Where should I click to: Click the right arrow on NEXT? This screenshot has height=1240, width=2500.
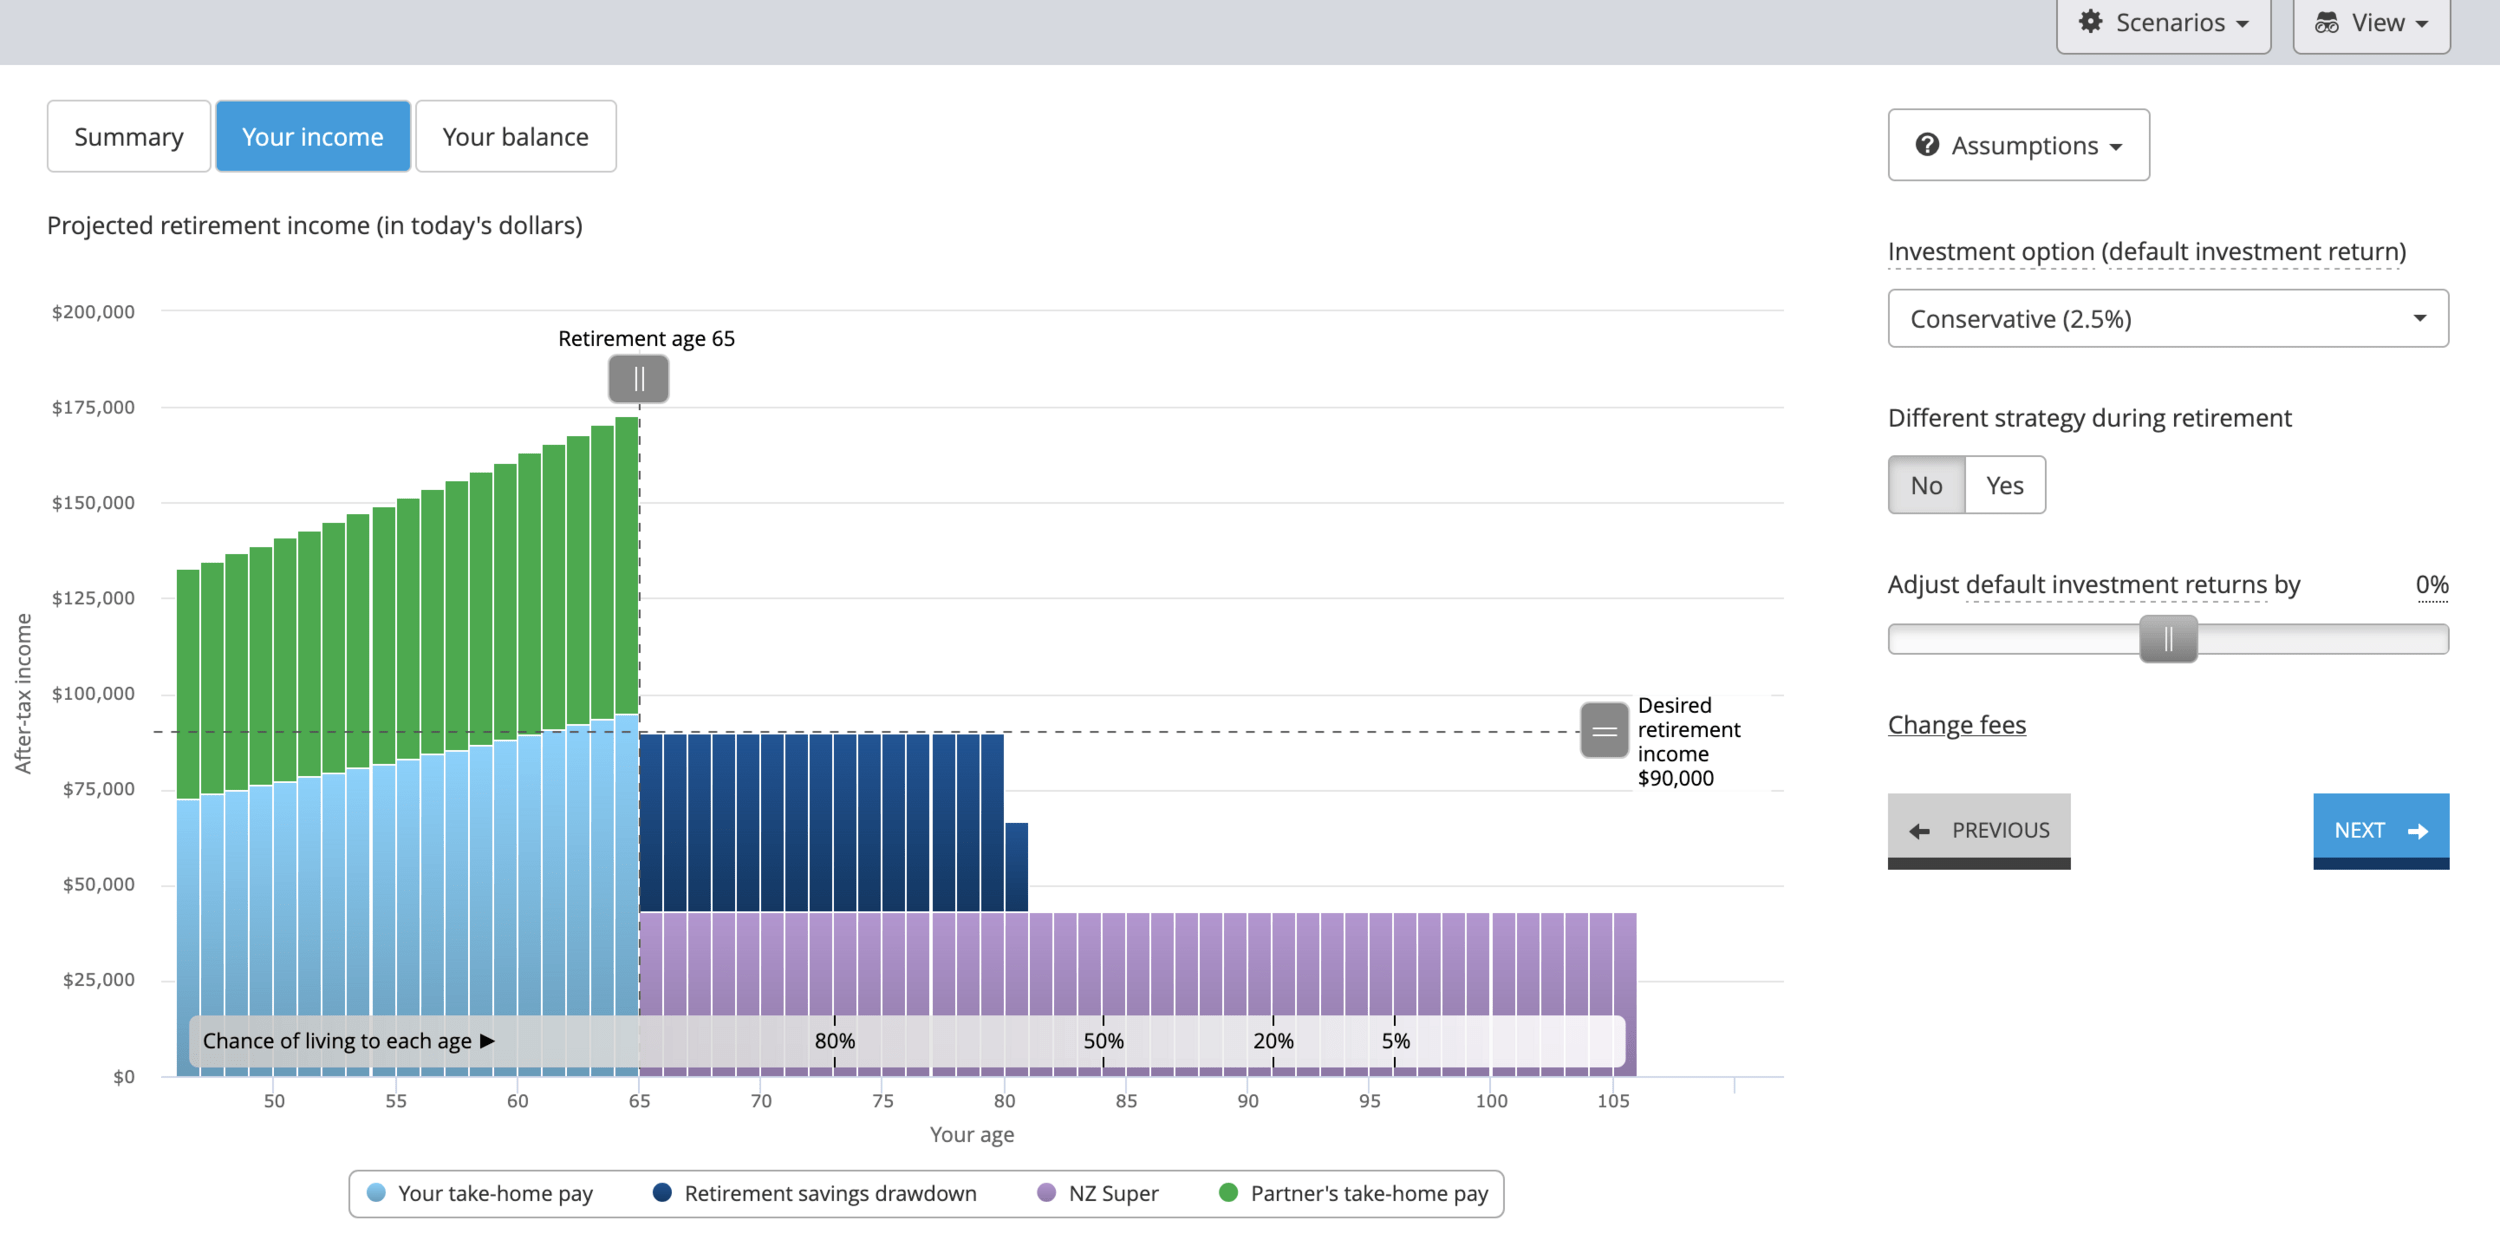pos(2418,831)
